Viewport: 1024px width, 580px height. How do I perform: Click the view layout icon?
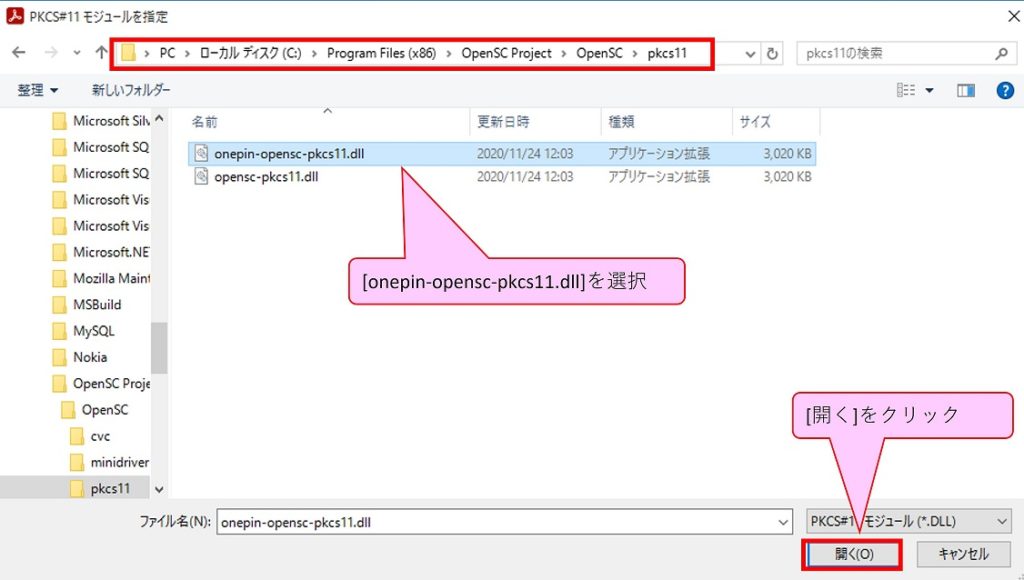906,90
